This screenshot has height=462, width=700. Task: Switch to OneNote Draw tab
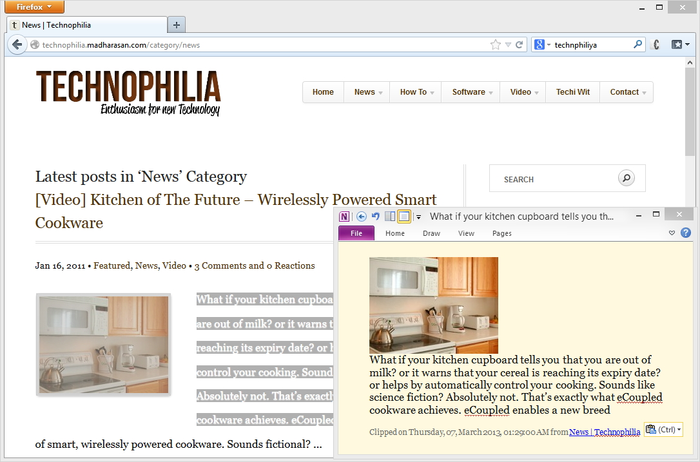coord(431,233)
